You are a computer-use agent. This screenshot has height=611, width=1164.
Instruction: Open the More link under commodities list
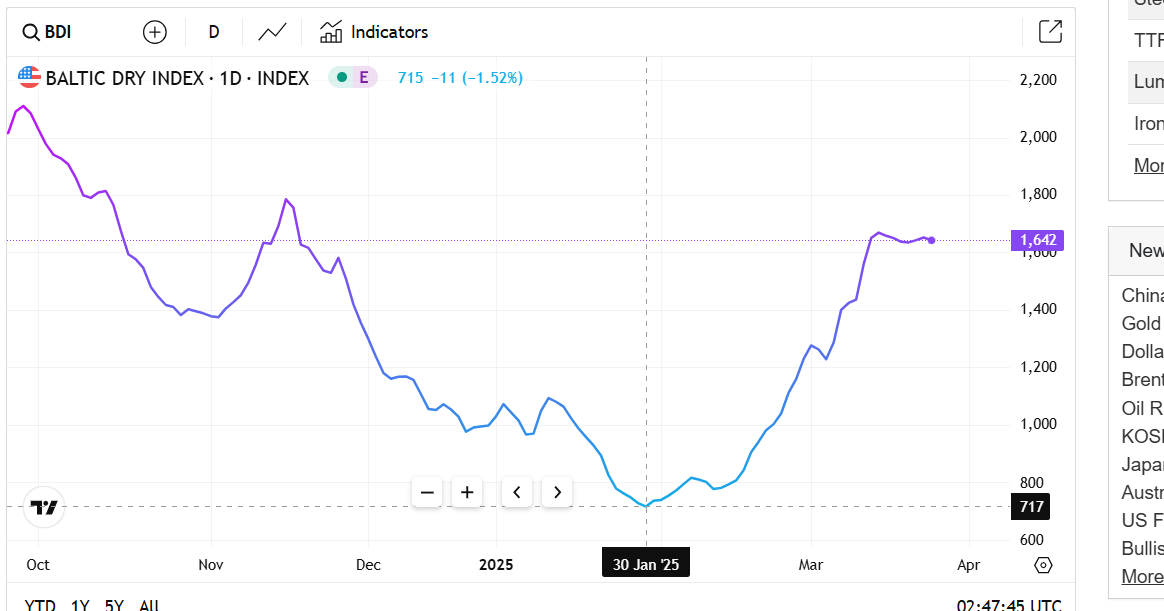click(1149, 165)
